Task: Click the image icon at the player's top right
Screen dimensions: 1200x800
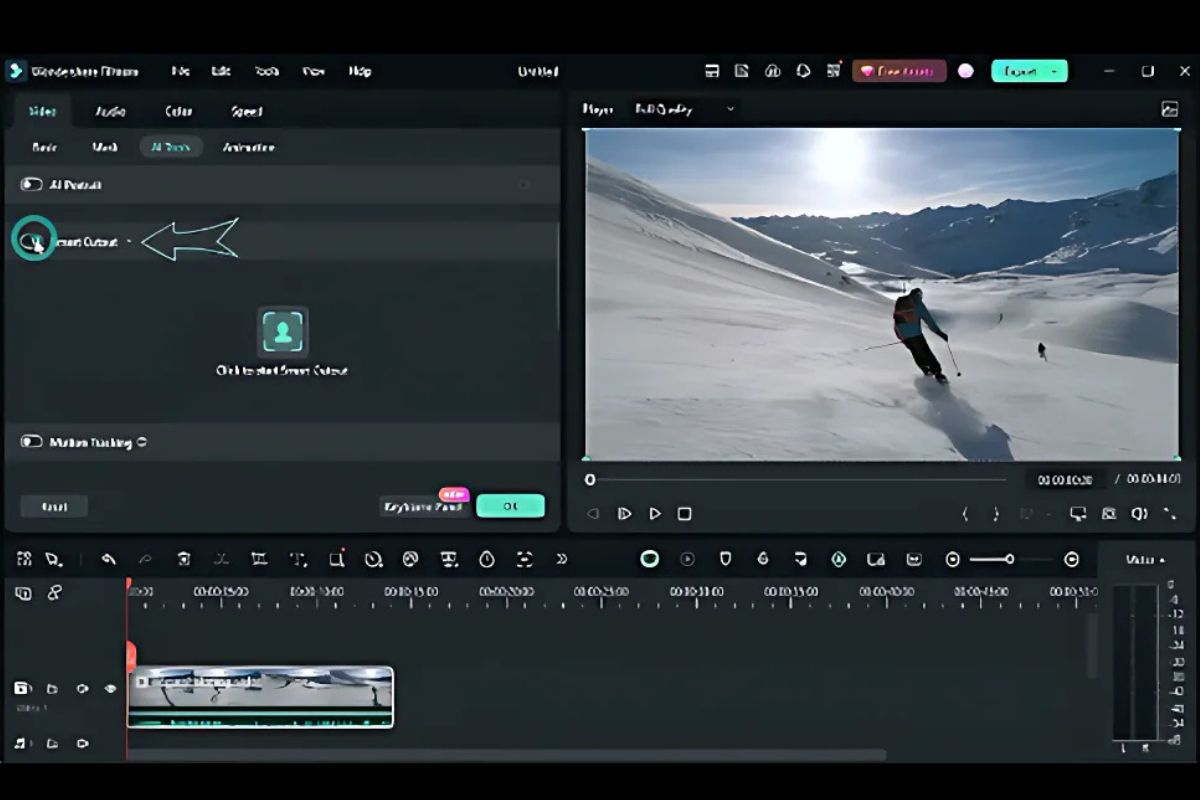Action: click(x=1169, y=109)
